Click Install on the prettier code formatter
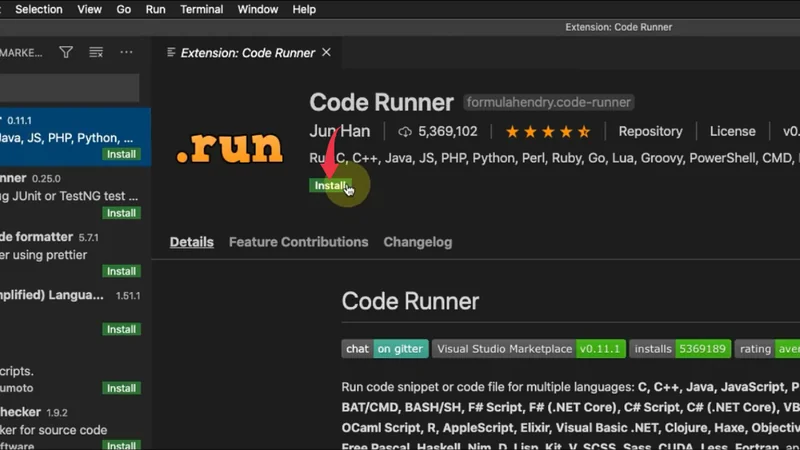 [x=121, y=271]
